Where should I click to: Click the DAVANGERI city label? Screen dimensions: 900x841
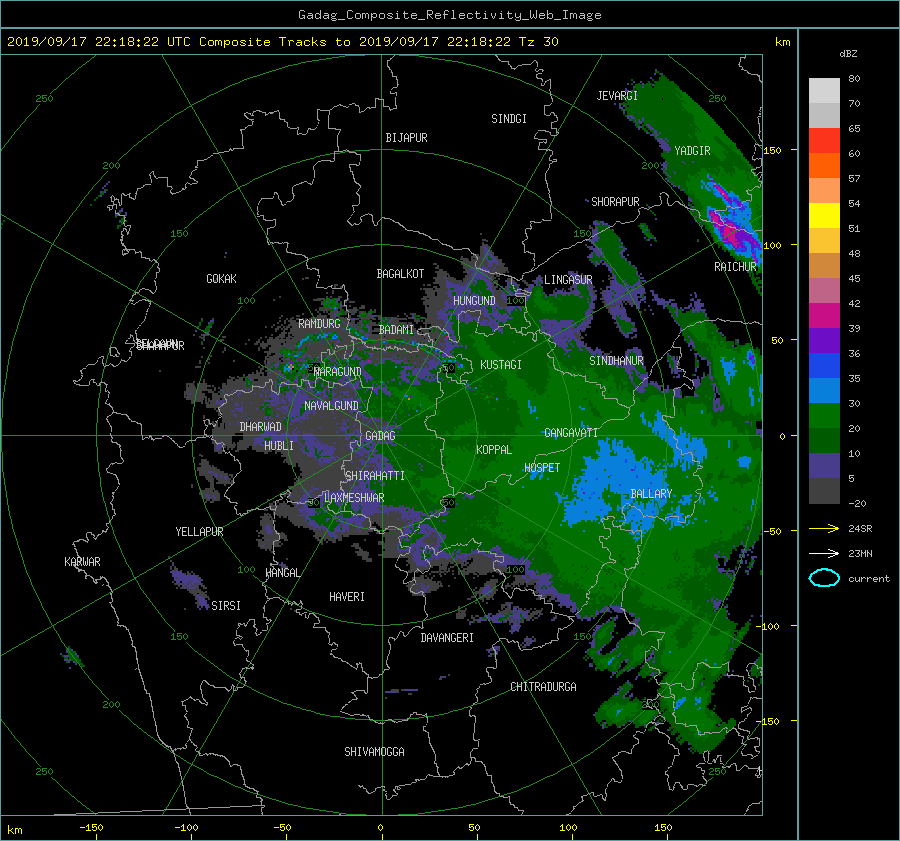(x=447, y=638)
